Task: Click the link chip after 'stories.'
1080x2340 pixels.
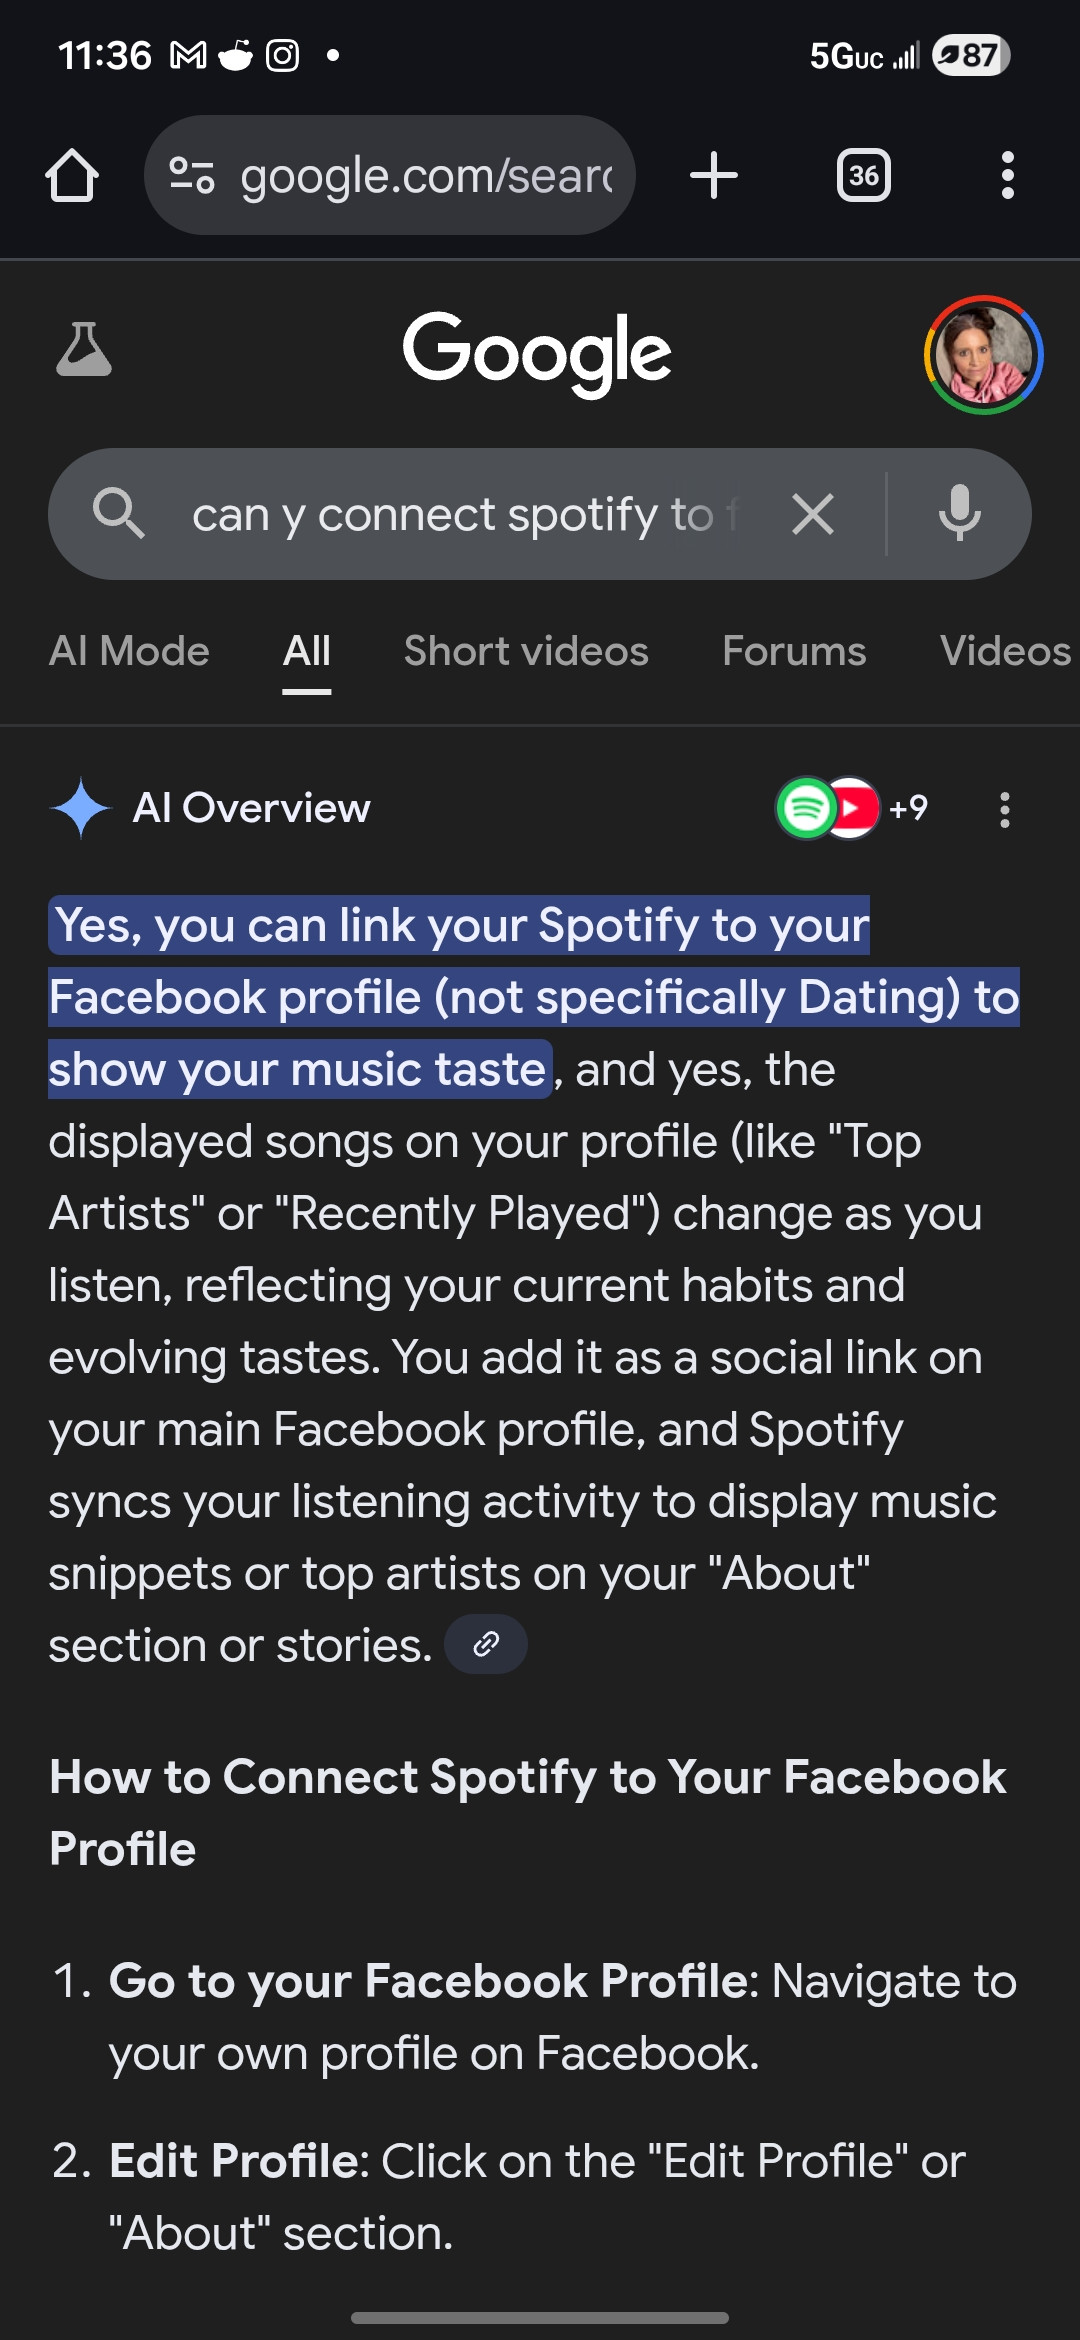Action: [486, 1644]
